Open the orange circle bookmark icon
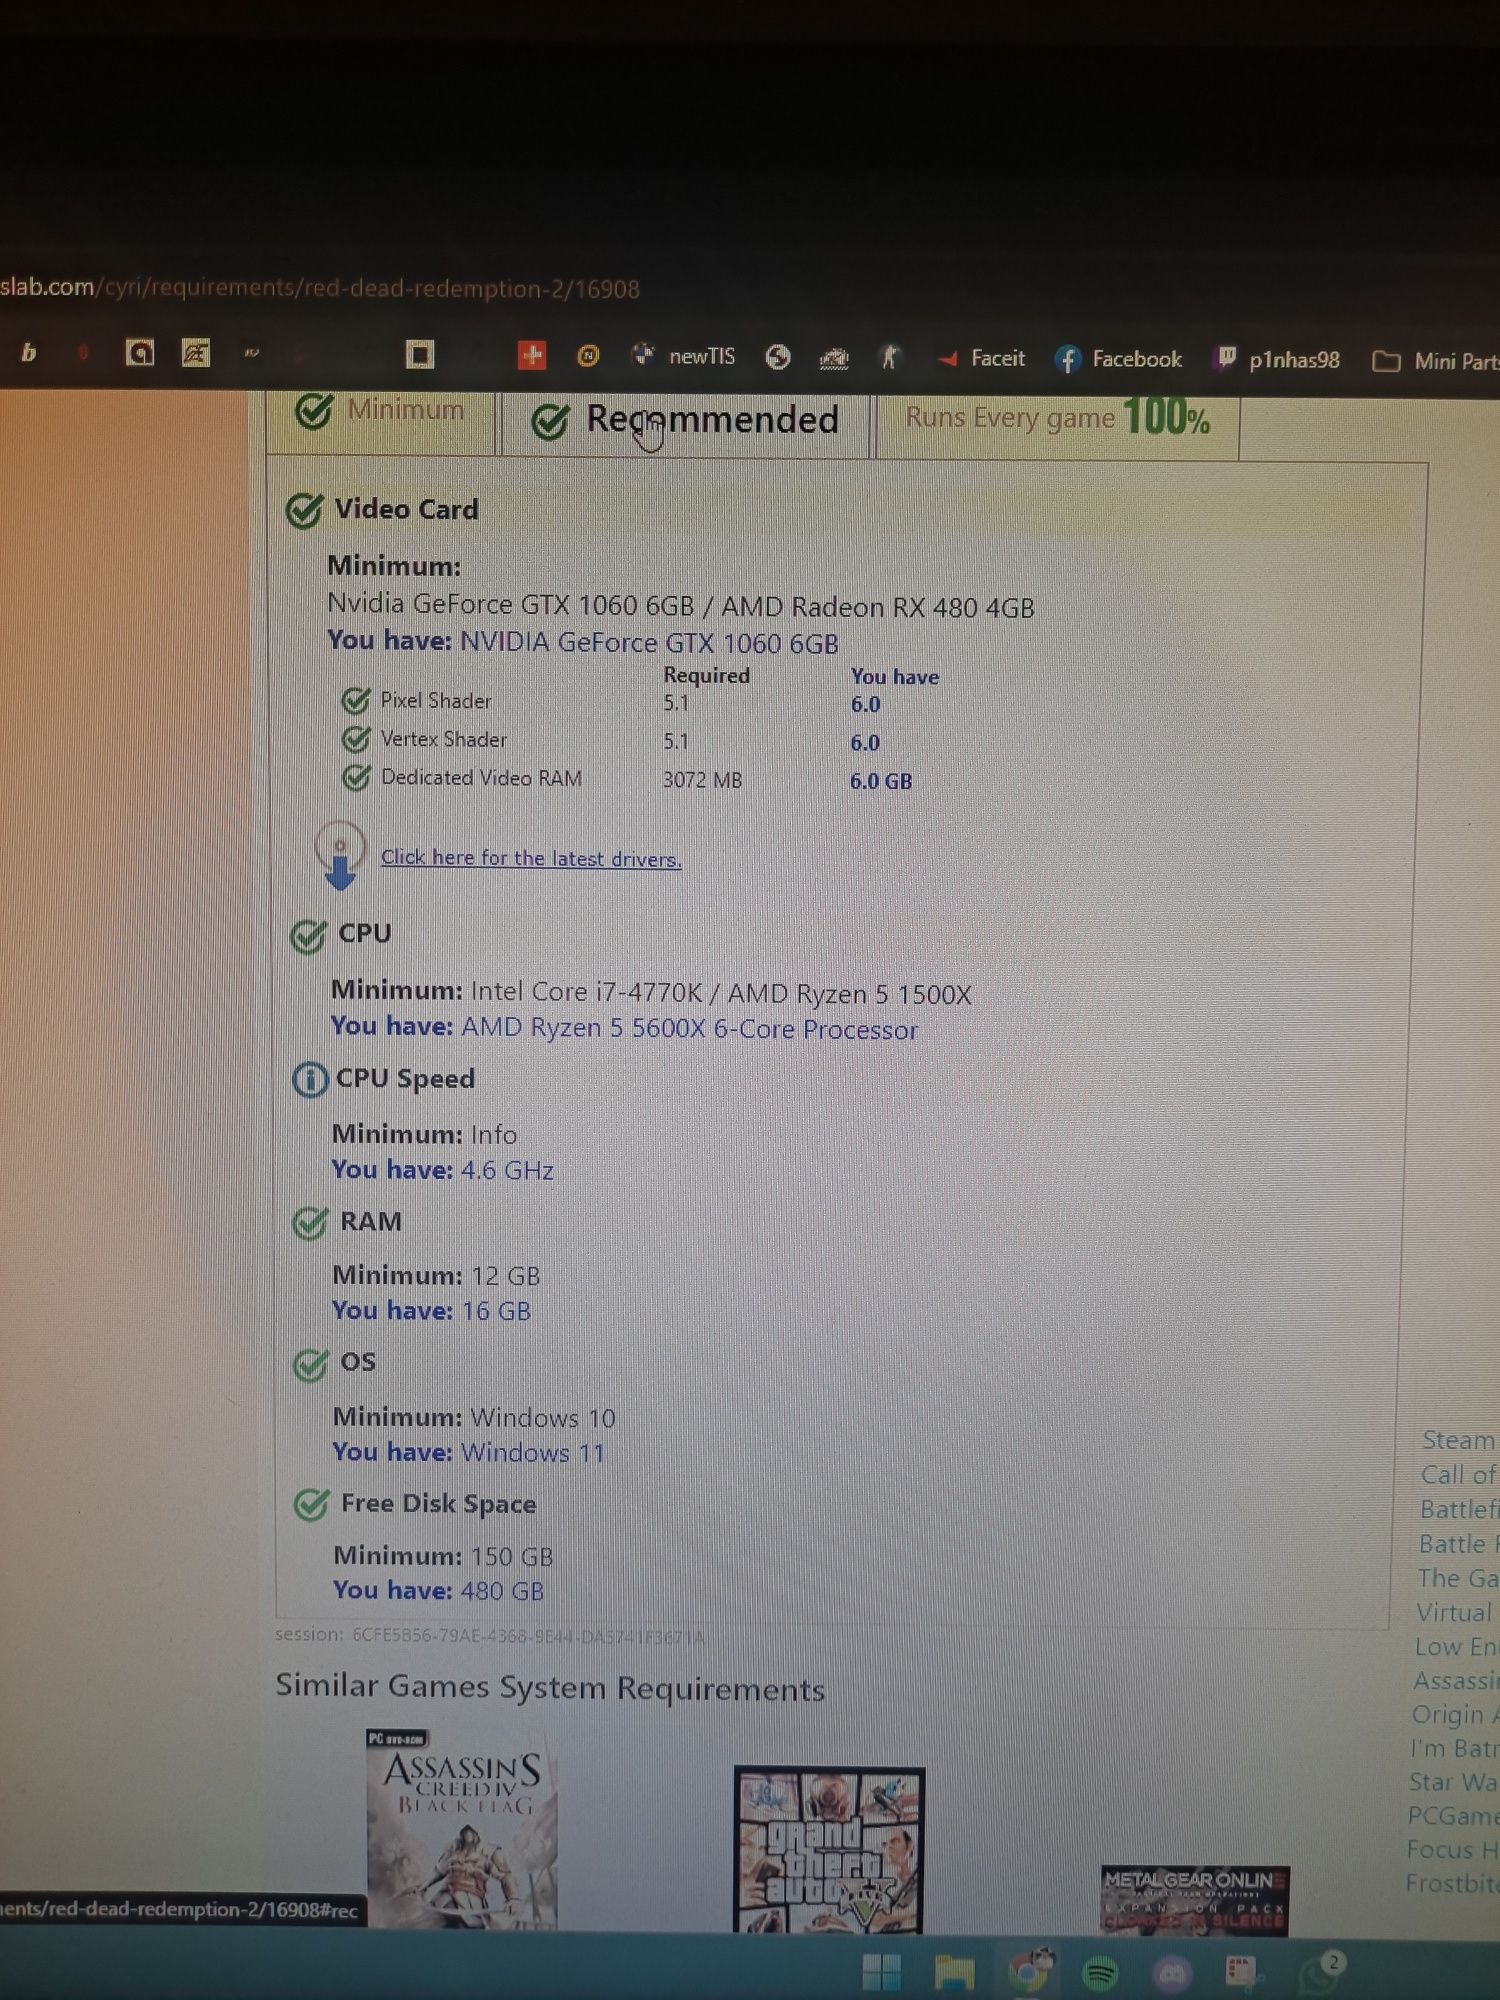The width and height of the screenshot is (1500, 2000). (588, 355)
